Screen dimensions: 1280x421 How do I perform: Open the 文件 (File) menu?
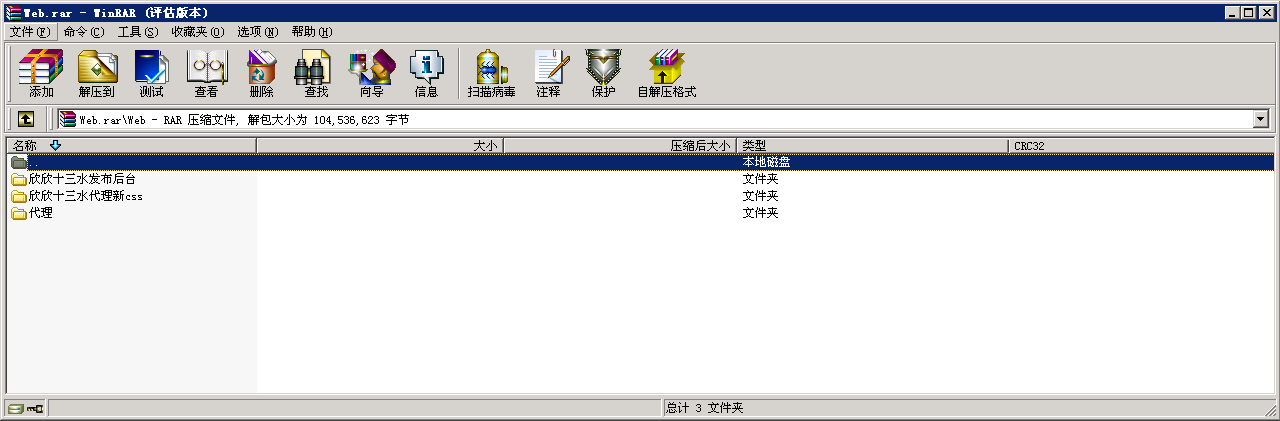pyautogui.click(x=29, y=32)
